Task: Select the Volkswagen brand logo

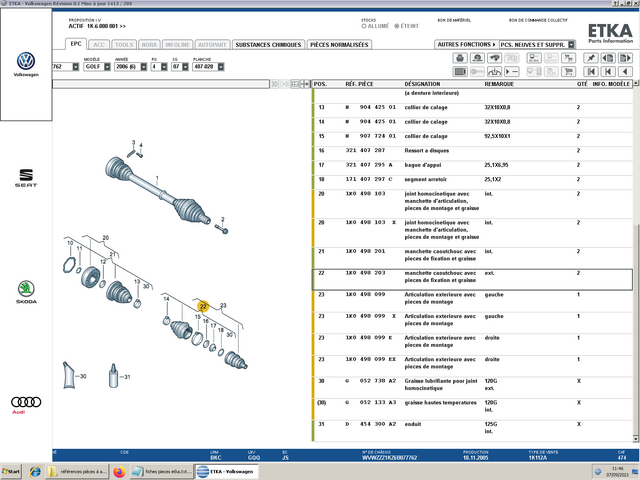Action: pyautogui.click(x=26, y=64)
